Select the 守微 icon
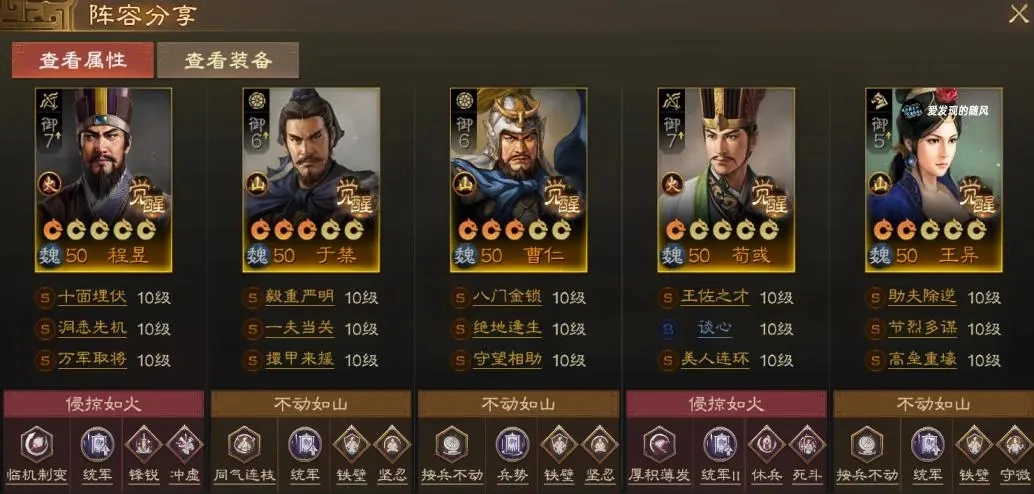This screenshot has height=494, width=1034. [x=1015, y=444]
